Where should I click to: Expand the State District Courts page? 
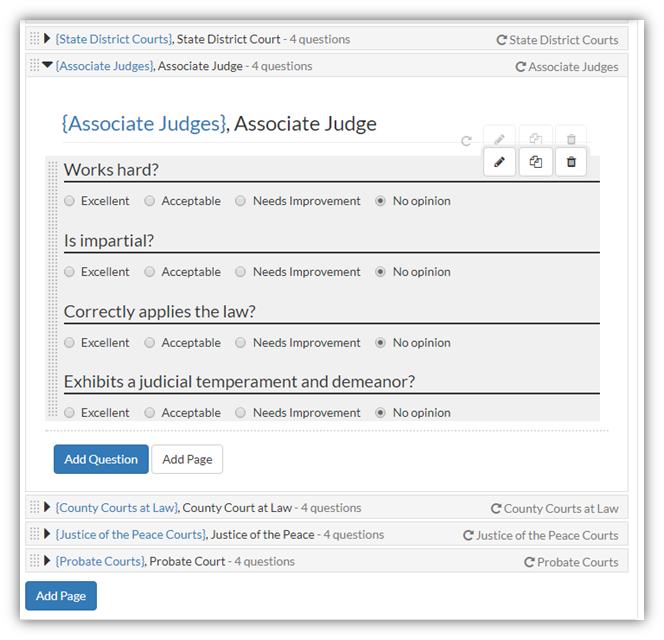point(47,39)
